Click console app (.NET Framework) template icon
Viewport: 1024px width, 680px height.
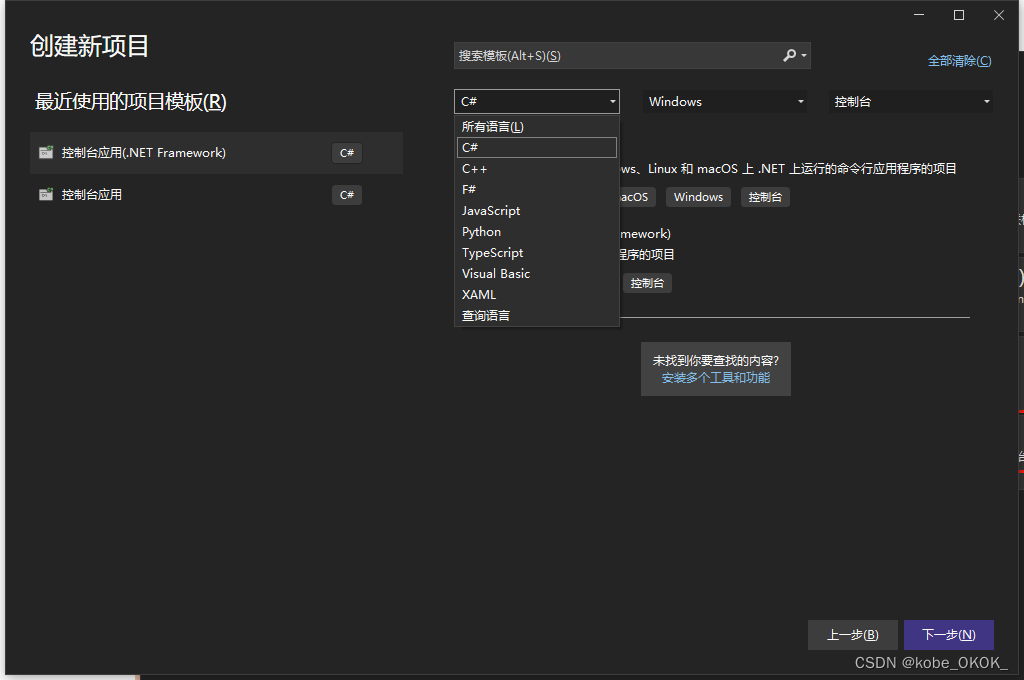46,152
